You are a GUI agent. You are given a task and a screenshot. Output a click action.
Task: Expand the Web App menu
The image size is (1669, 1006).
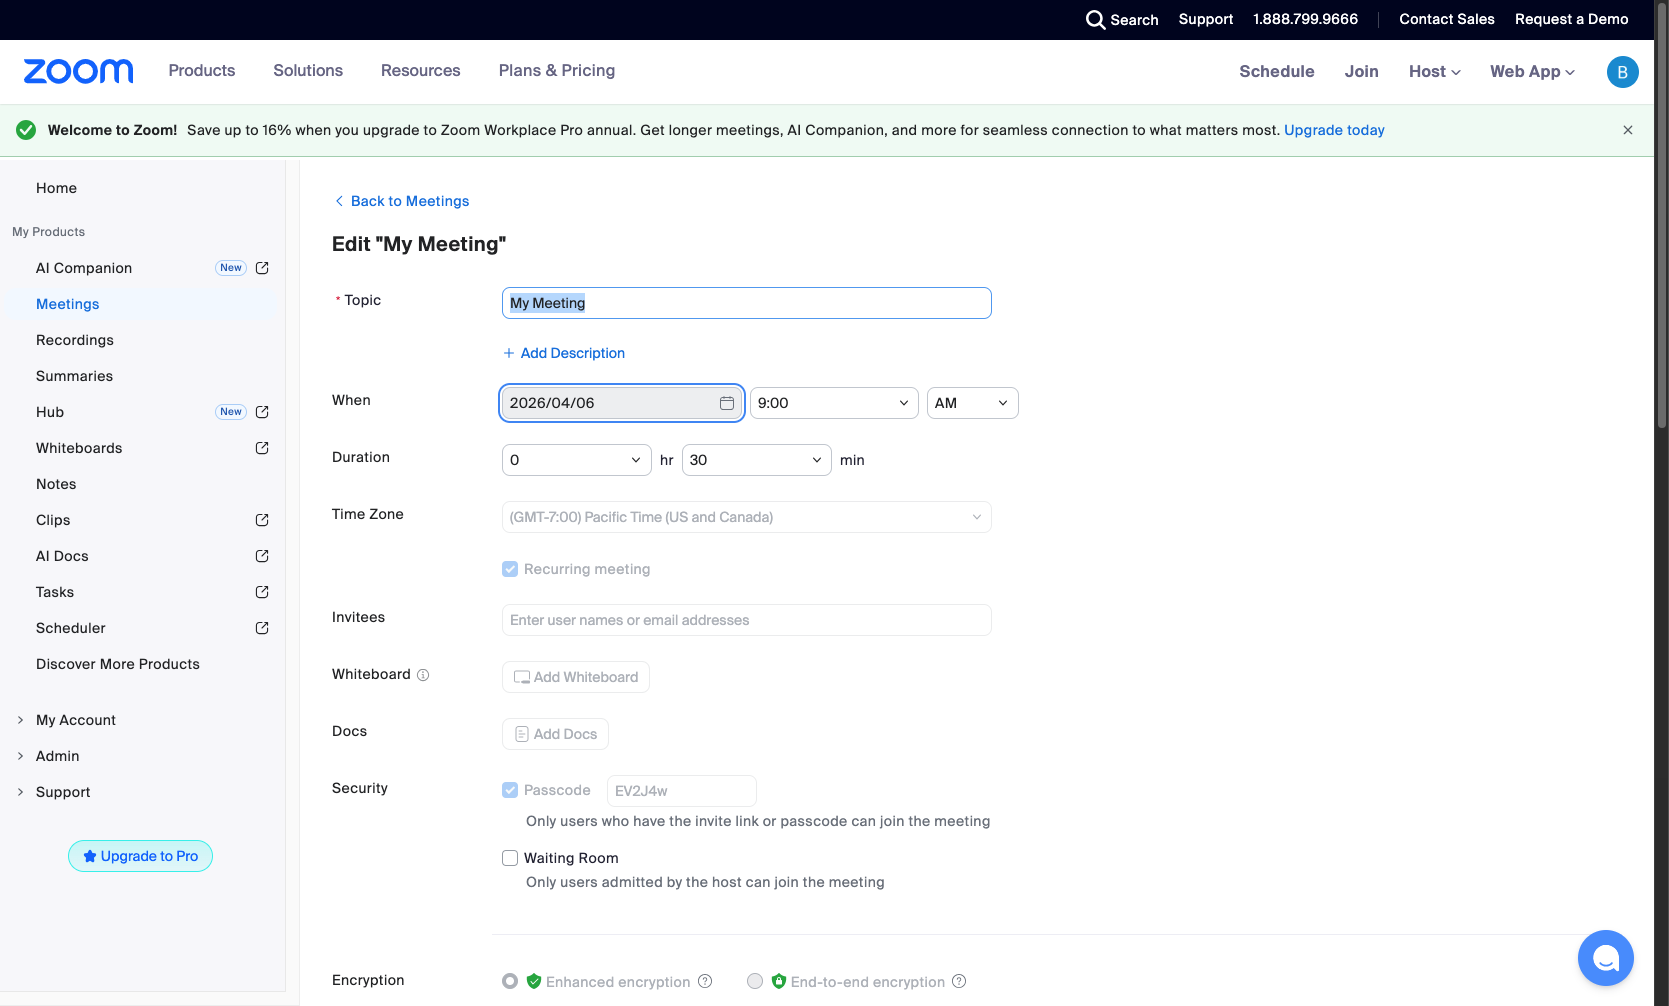point(1532,72)
